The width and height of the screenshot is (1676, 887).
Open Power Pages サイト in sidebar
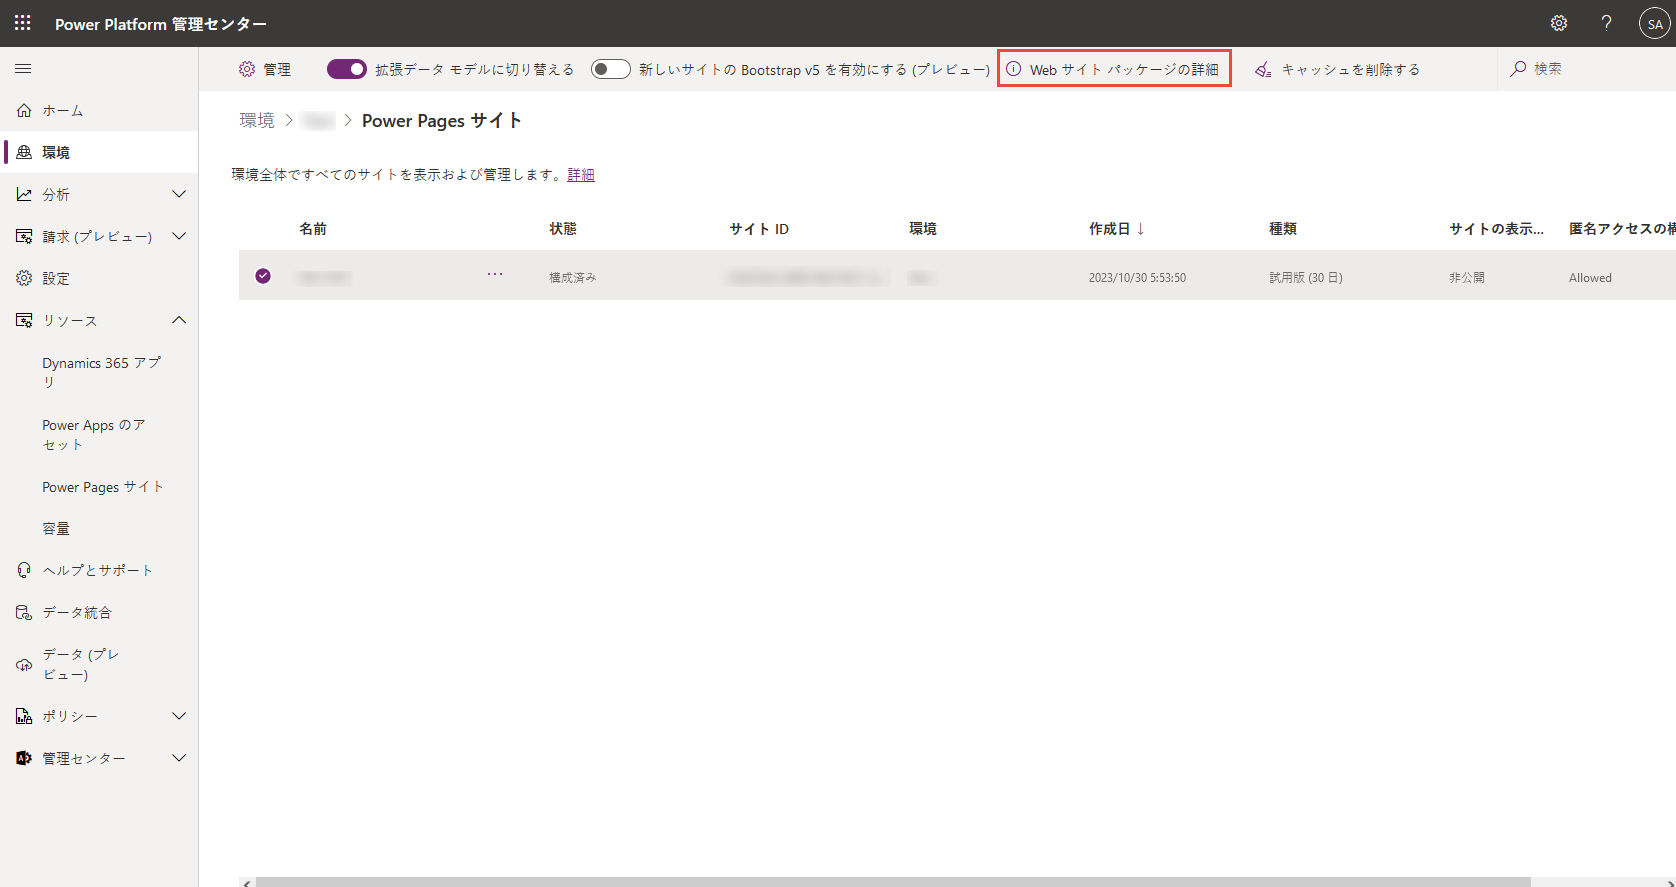pos(103,487)
